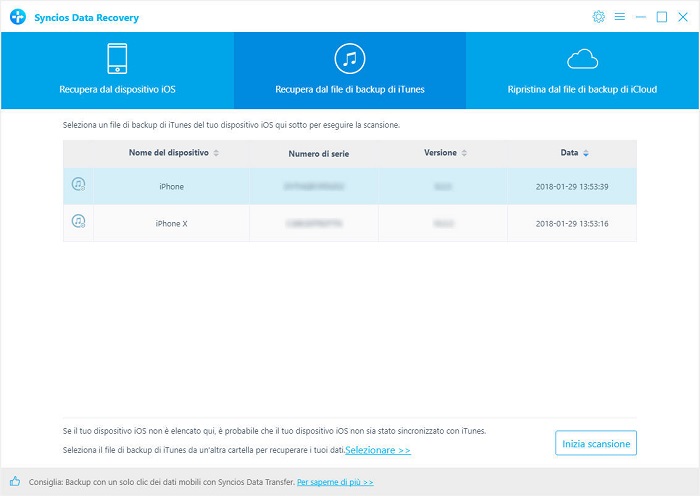Image resolution: width=700 pixels, height=496 pixels.
Task: Click the iCloud cloud icon
Action: (x=582, y=59)
